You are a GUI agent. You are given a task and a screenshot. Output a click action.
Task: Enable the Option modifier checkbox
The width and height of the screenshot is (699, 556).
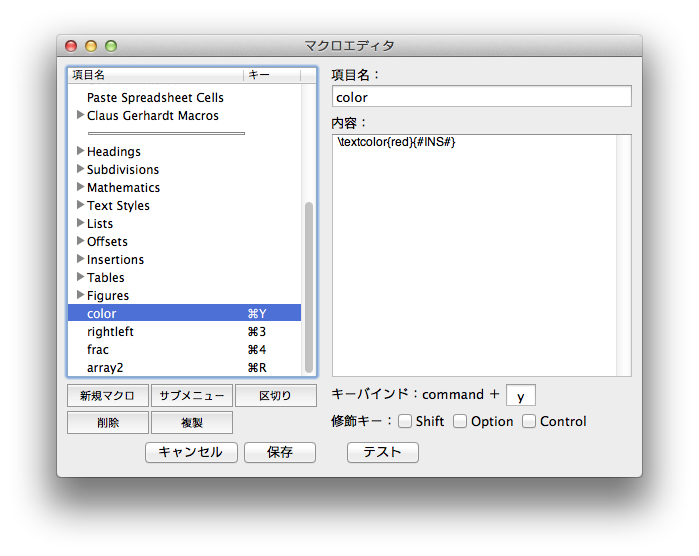tap(460, 421)
